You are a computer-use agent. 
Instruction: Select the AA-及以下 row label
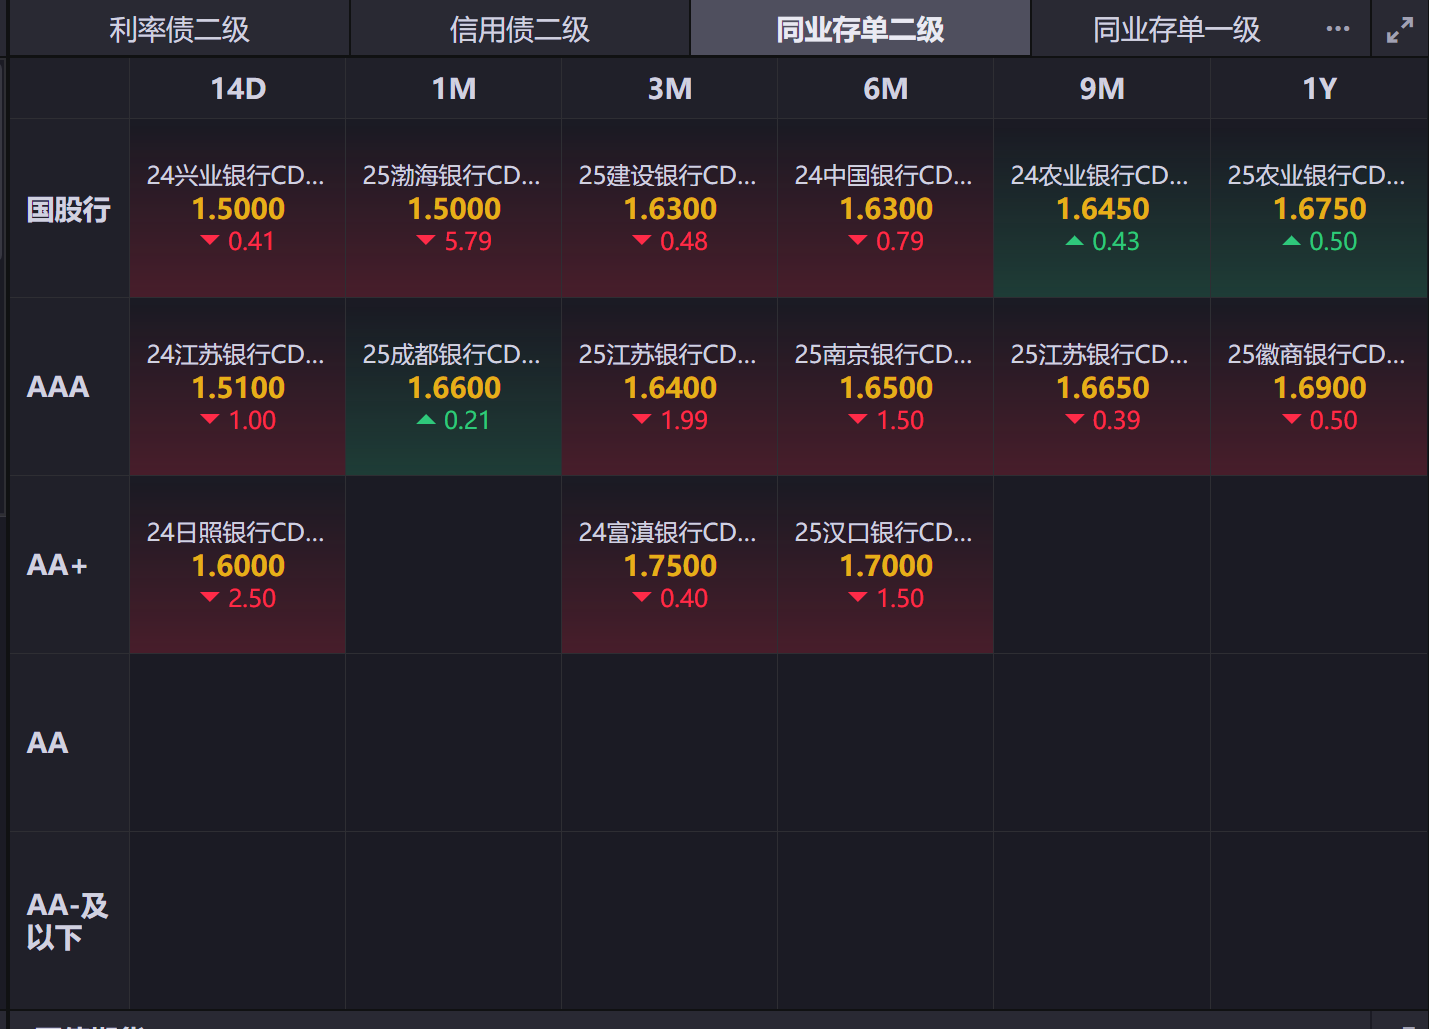pos(67,921)
